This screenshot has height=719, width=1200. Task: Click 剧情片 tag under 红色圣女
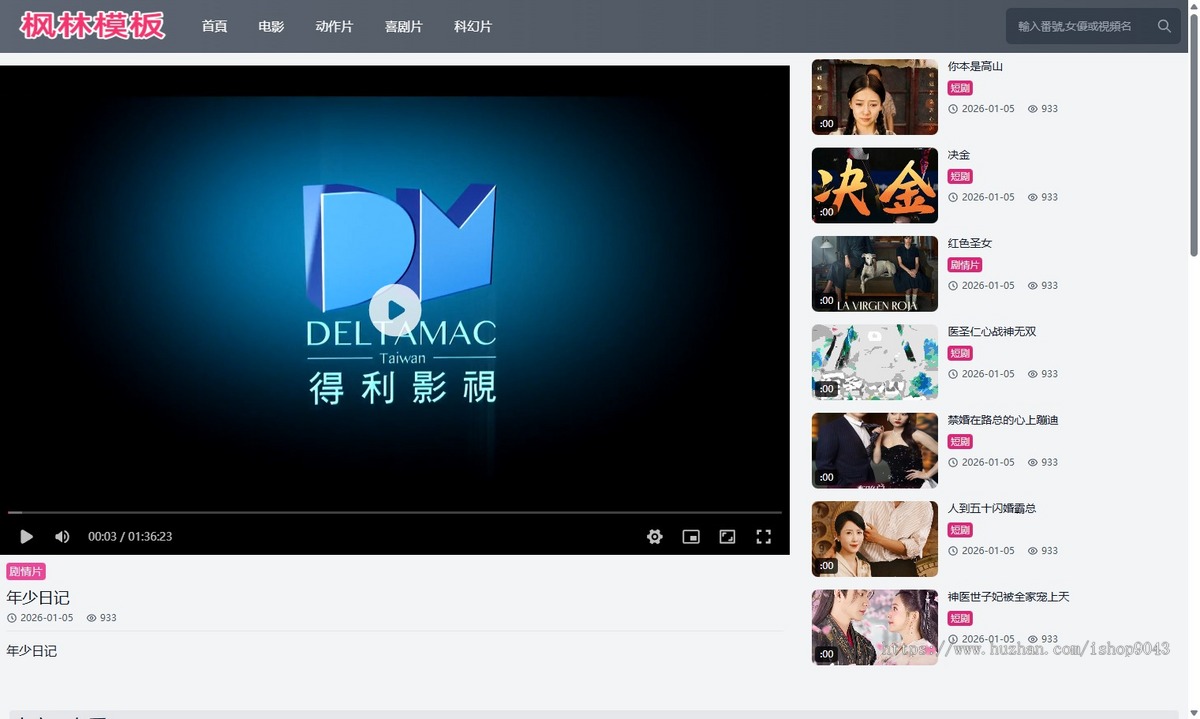[965, 265]
